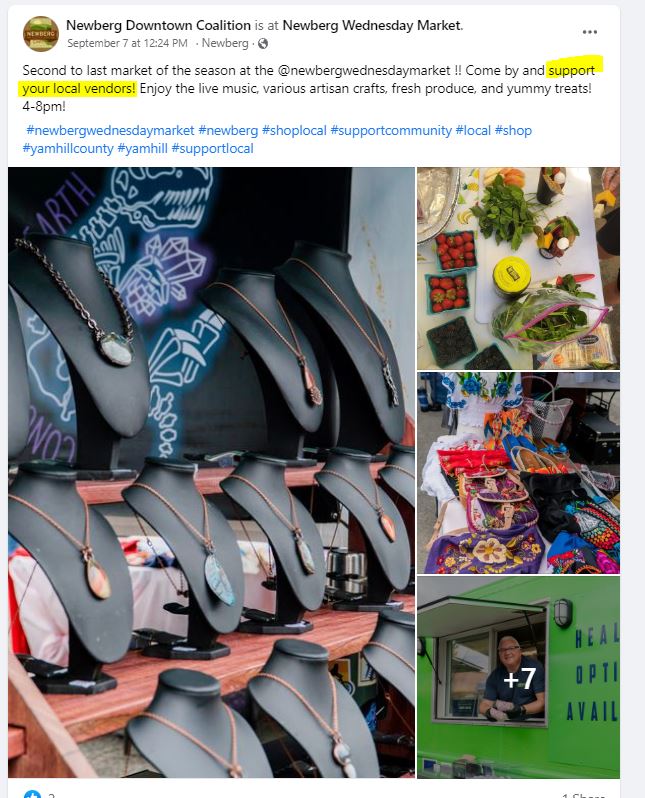
Task: Click the Newberg Downtown Coalition profile picture
Action: [41, 34]
